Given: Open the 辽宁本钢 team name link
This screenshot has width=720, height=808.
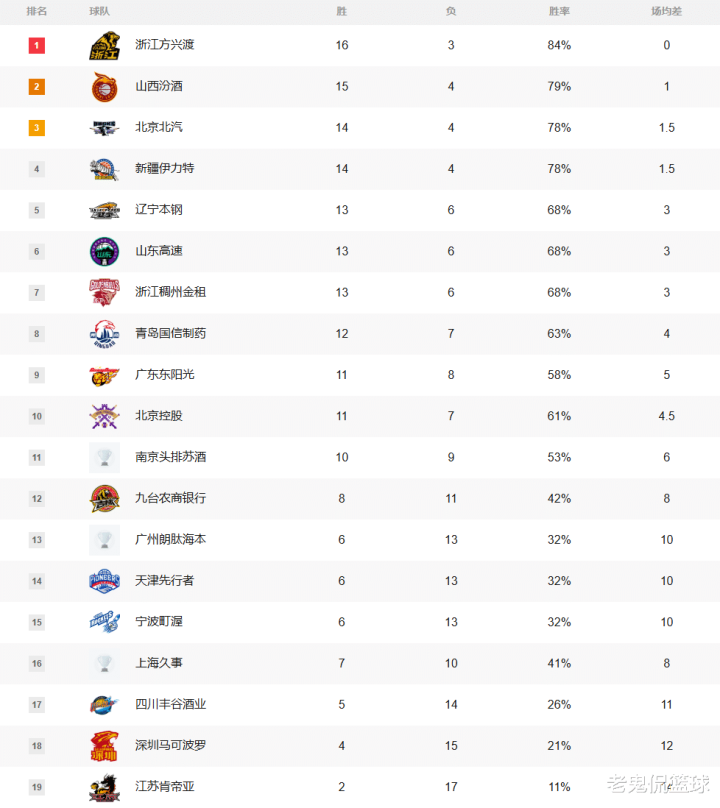Looking at the screenshot, I should [159, 210].
